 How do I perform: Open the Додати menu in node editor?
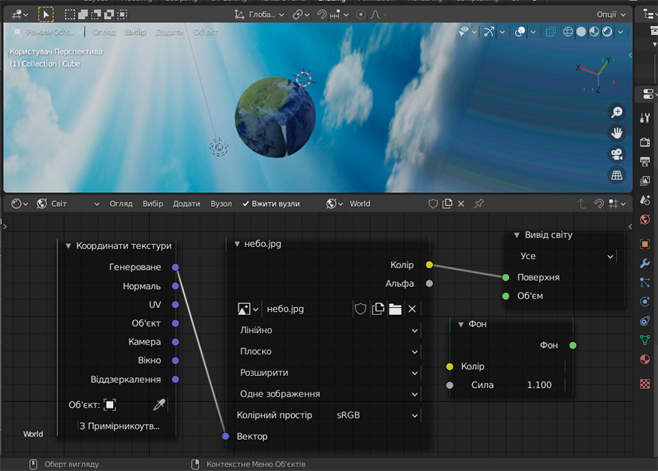pos(186,204)
